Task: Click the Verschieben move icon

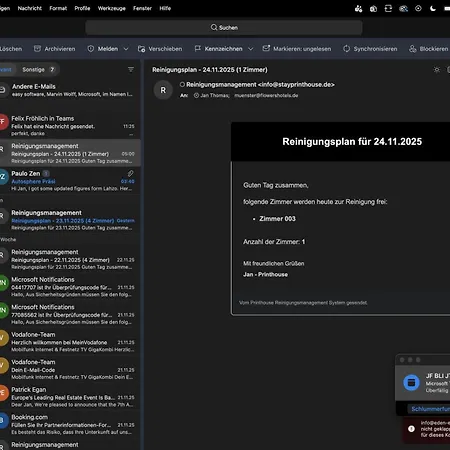Action: 141,49
